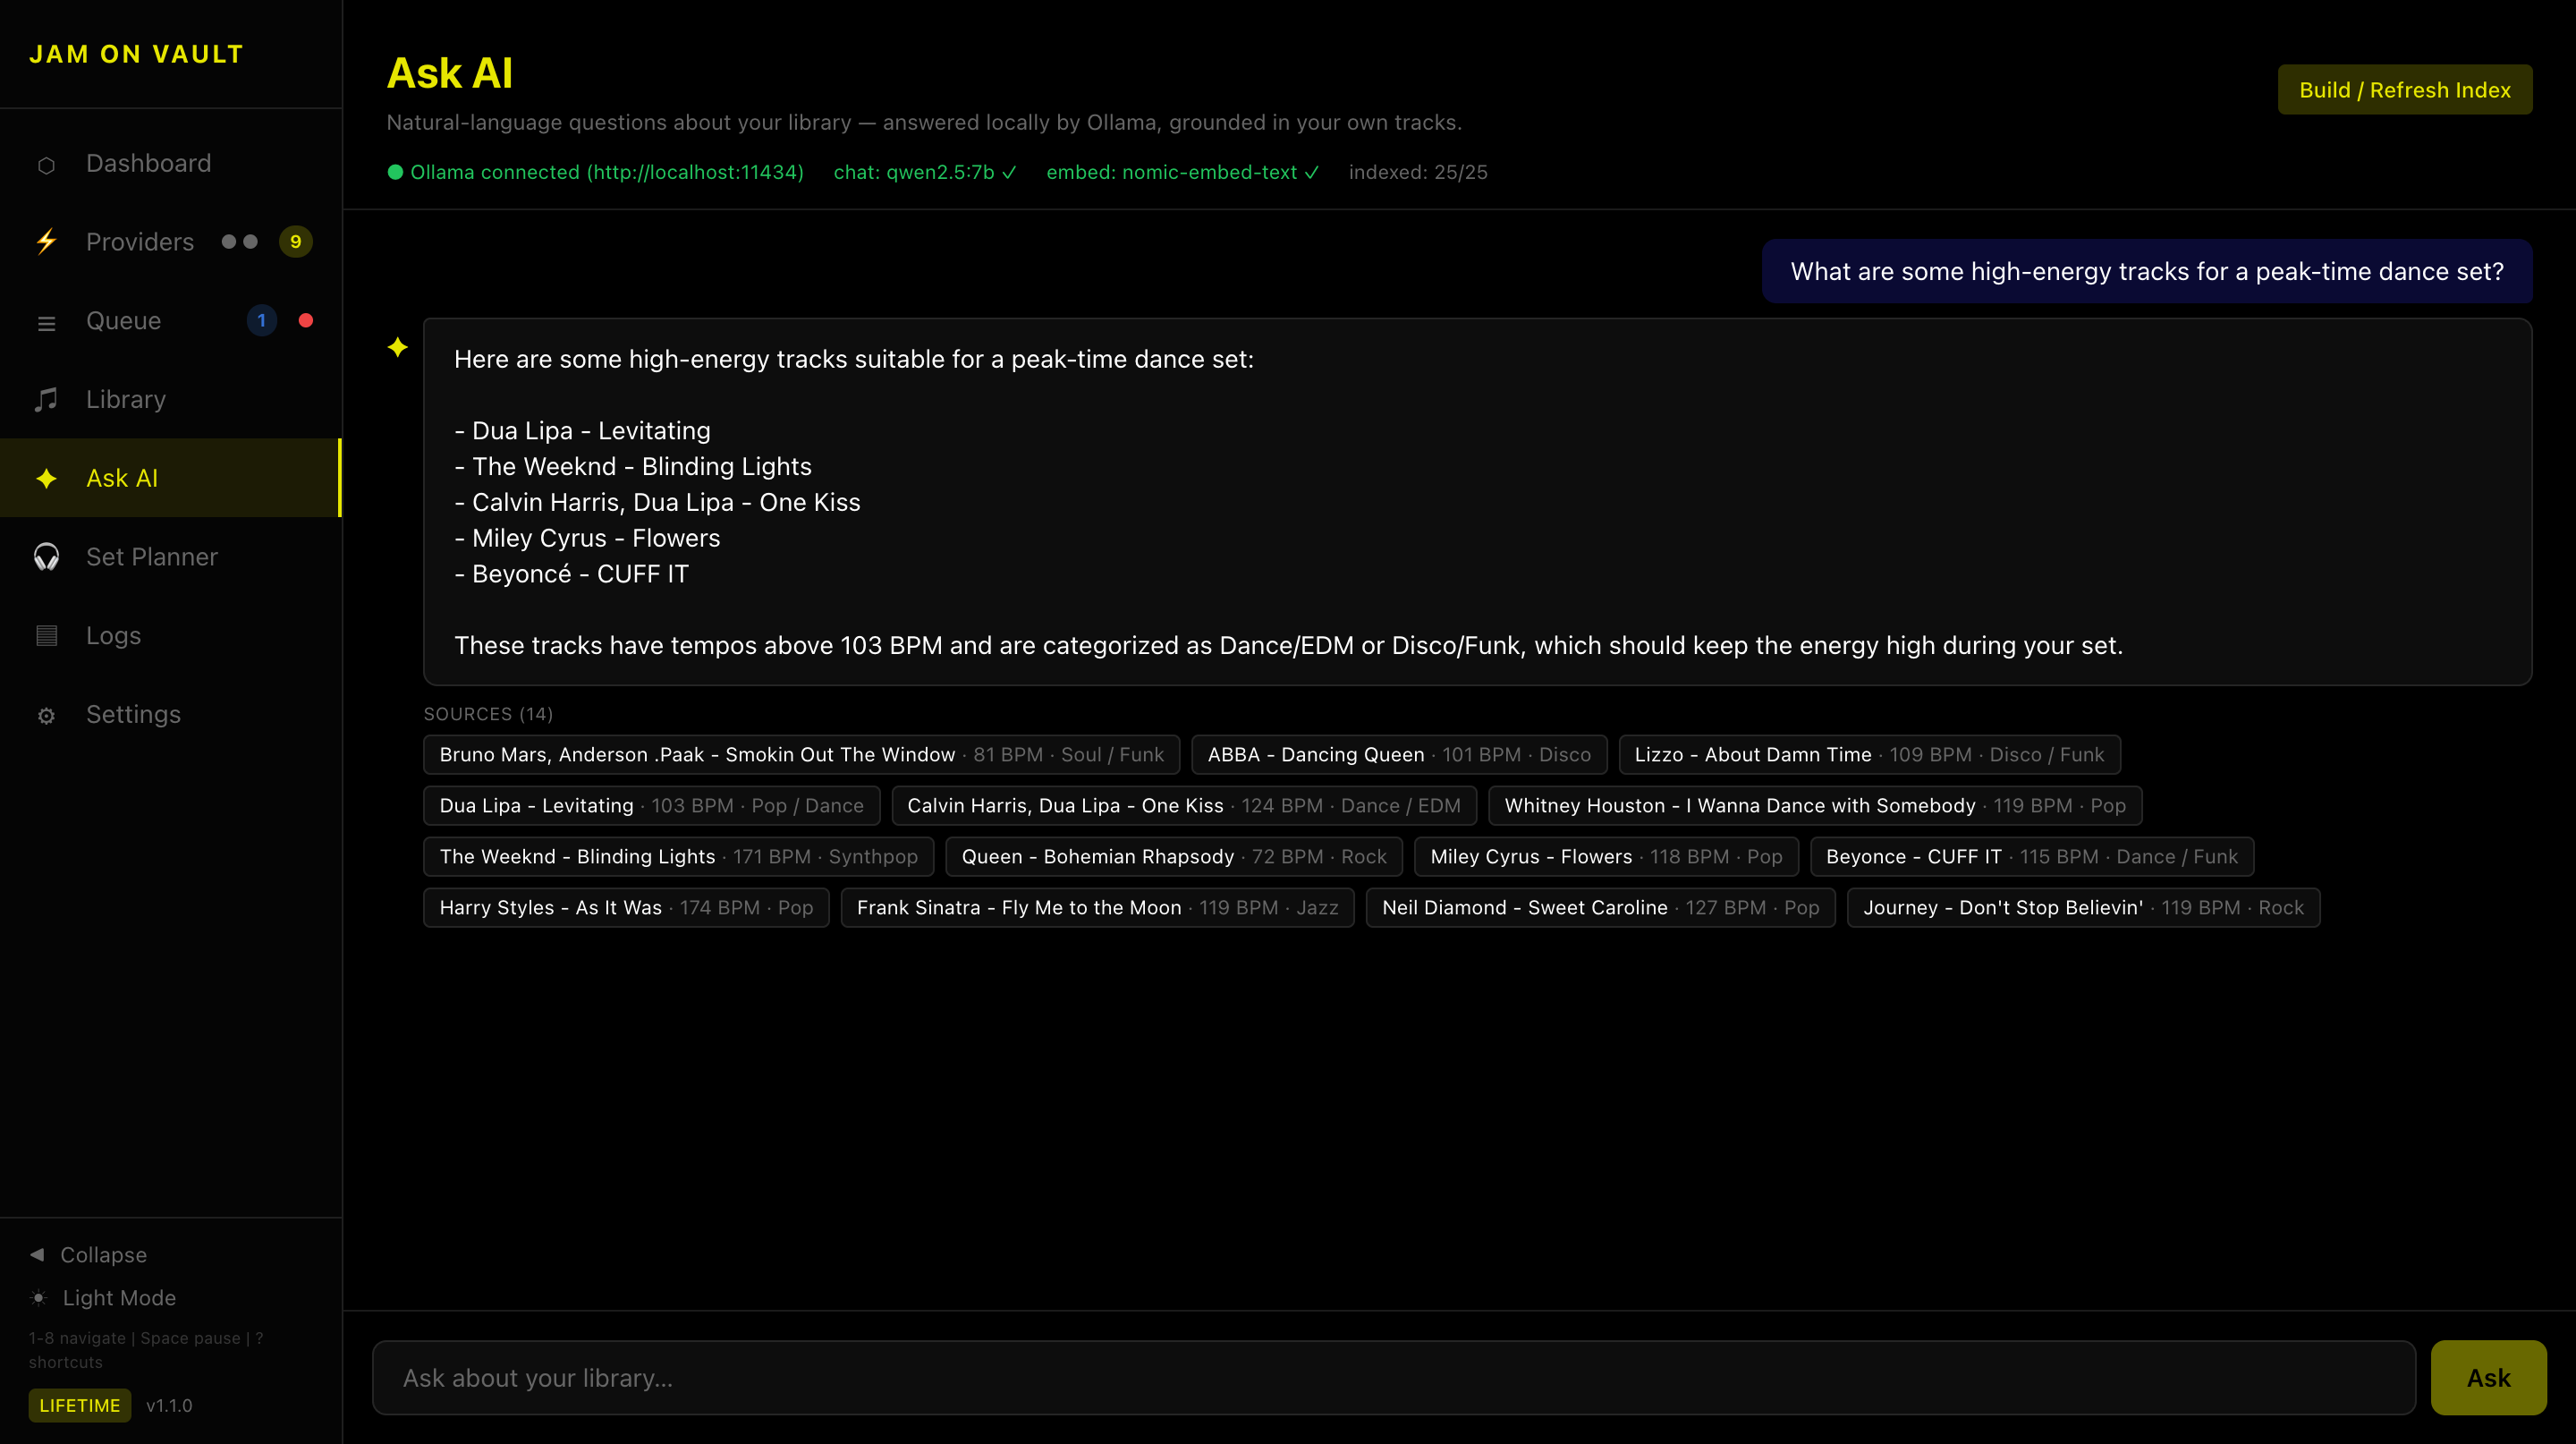The height and width of the screenshot is (1444, 2576).
Task: Click the Library music note icon
Action: (46, 400)
